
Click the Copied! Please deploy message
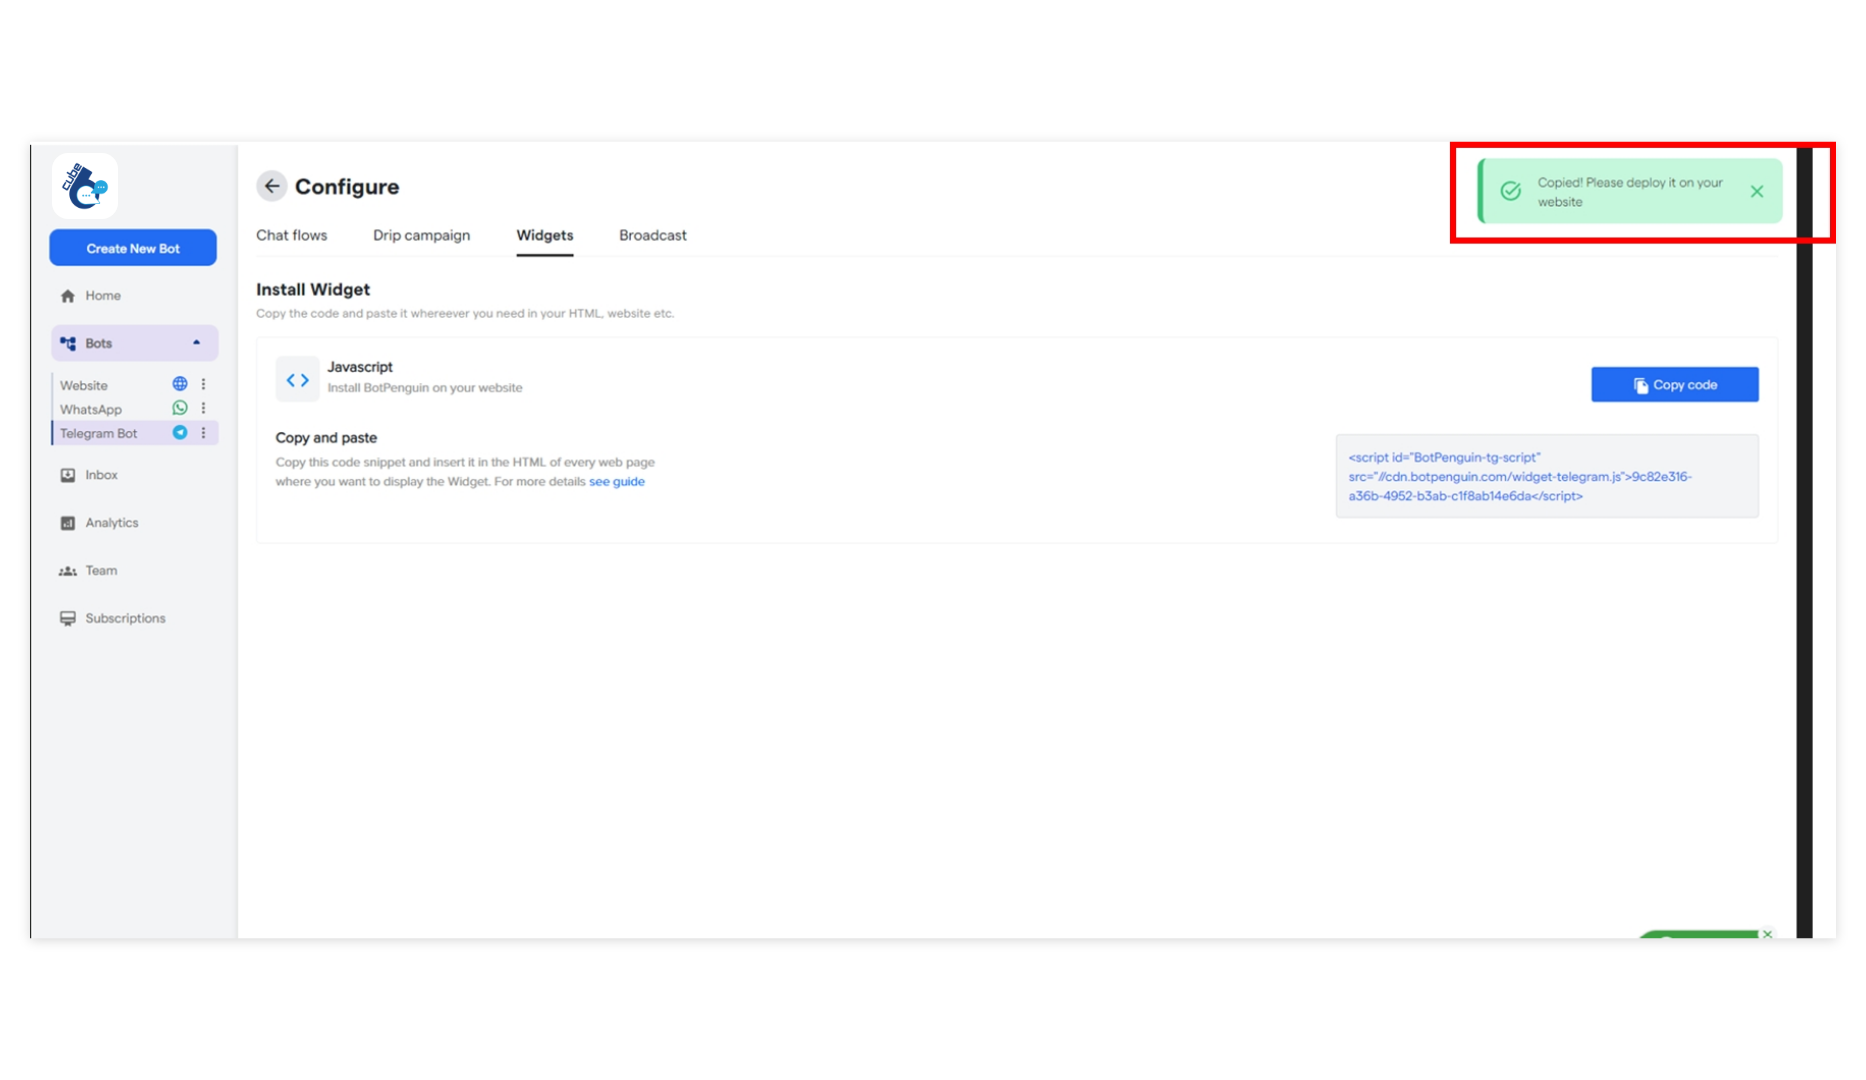tap(1630, 192)
